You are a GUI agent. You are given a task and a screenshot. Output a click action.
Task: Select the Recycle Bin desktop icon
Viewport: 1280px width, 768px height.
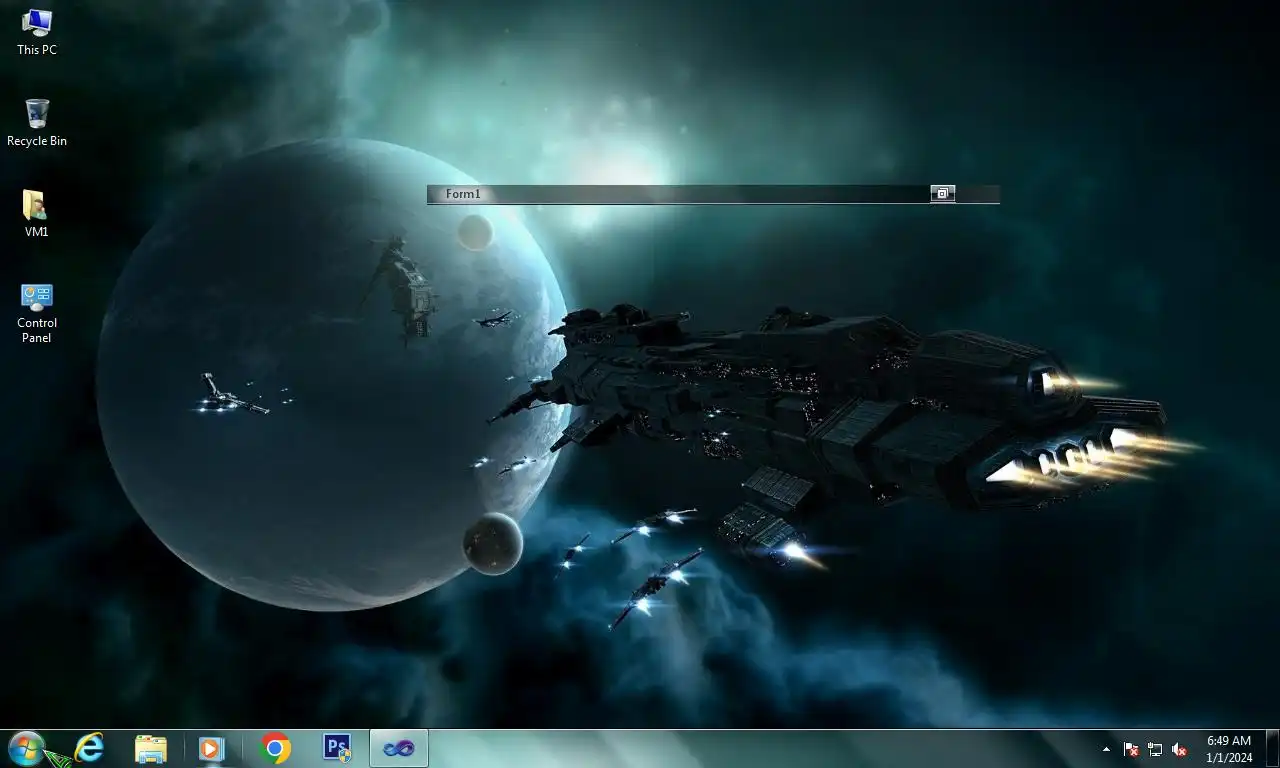37,123
